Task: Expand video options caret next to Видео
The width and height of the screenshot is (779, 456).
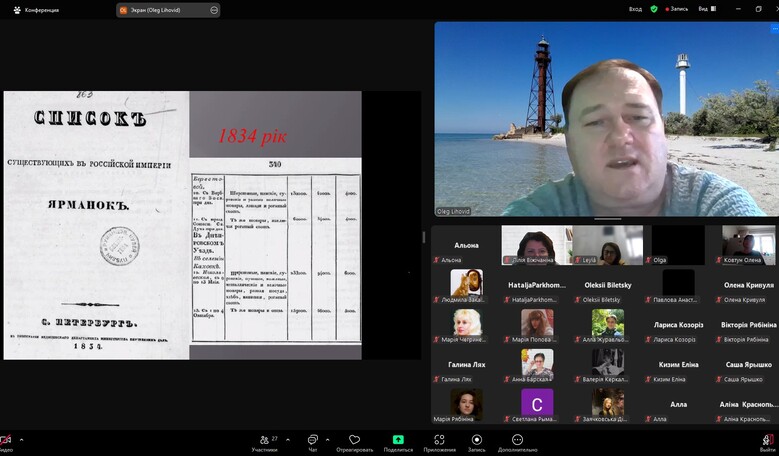Action: click(x=21, y=440)
